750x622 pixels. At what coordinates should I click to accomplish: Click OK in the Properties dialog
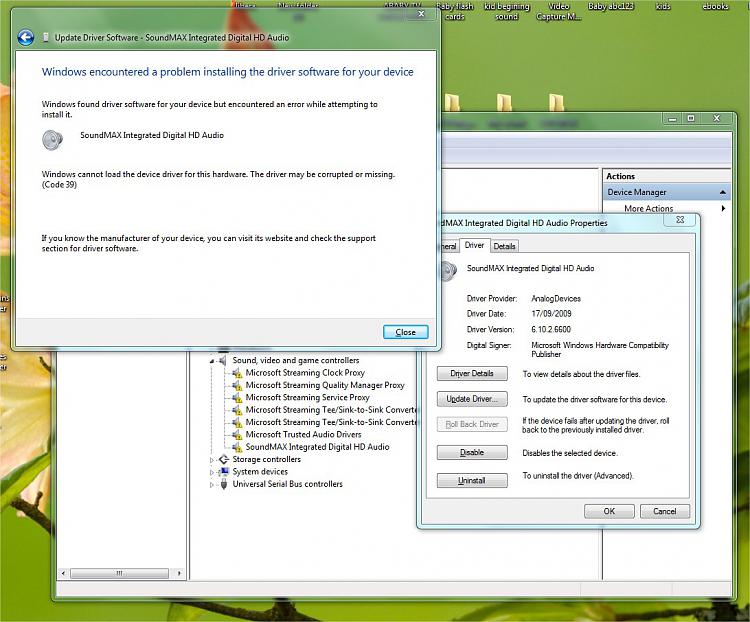609,511
